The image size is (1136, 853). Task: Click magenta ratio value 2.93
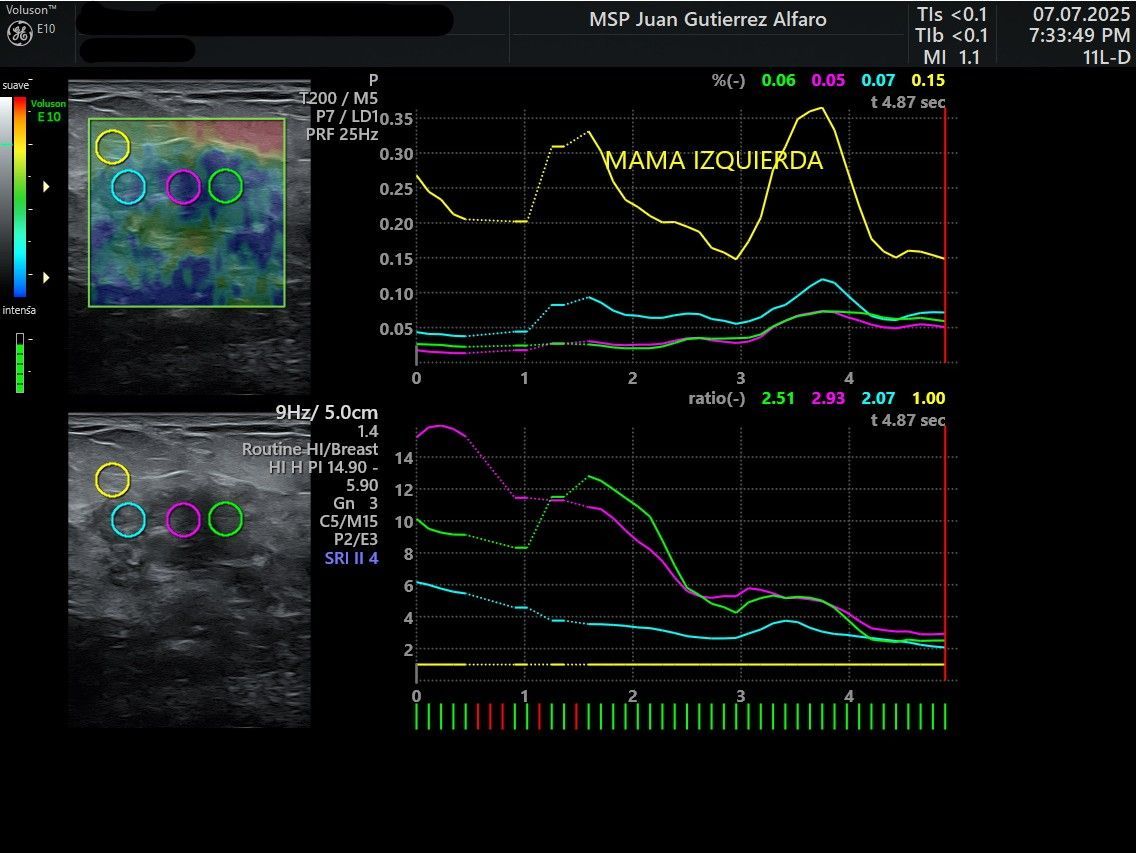828,398
